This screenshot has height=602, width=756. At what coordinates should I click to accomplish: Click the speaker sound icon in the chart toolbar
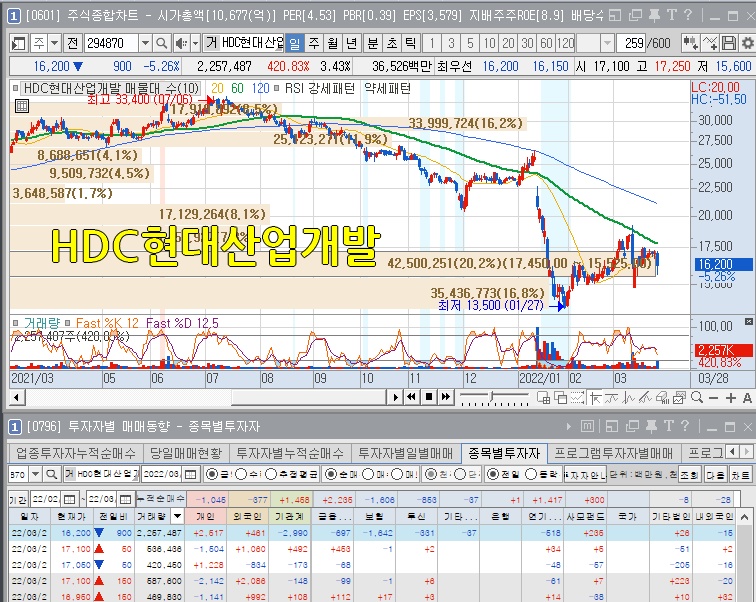click(x=181, y=43)
